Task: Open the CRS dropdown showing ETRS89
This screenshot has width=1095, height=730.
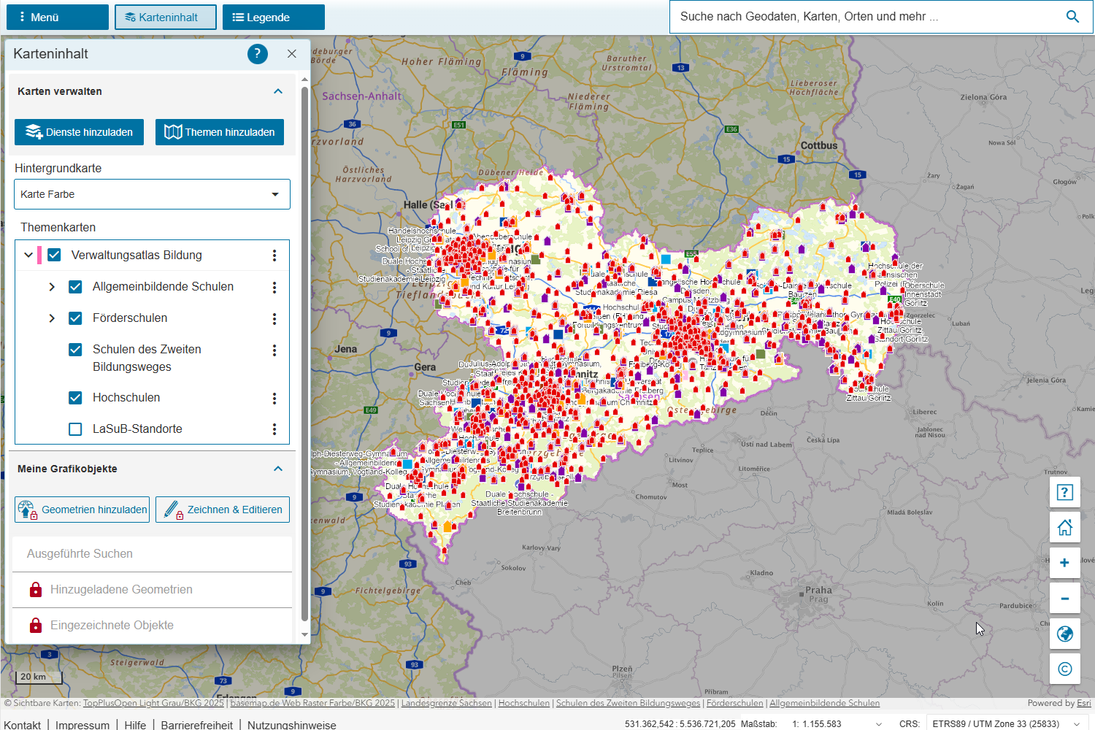Action: pos(1007,723)
